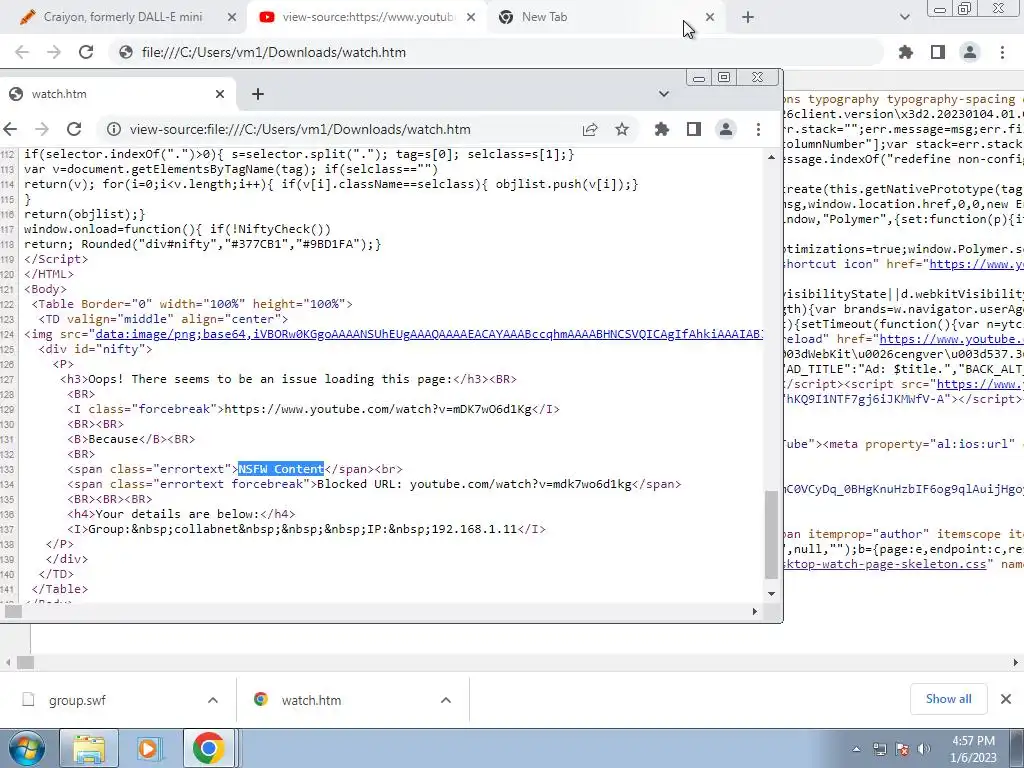This screenshot has width=1024, height=768.
Task: Click vertical scrollbar thumb in source view
Action: click(771, 534)
